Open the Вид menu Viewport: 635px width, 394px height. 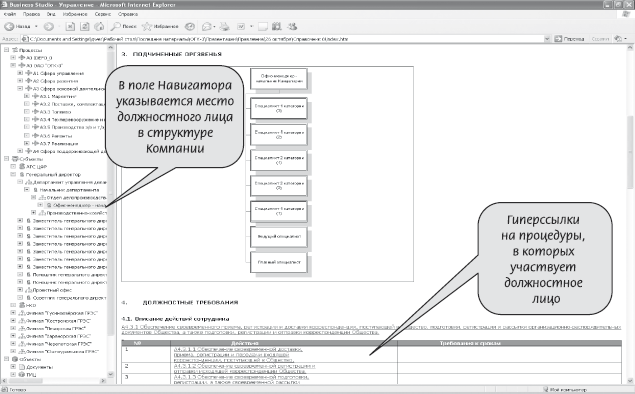(x=51, y=14)
